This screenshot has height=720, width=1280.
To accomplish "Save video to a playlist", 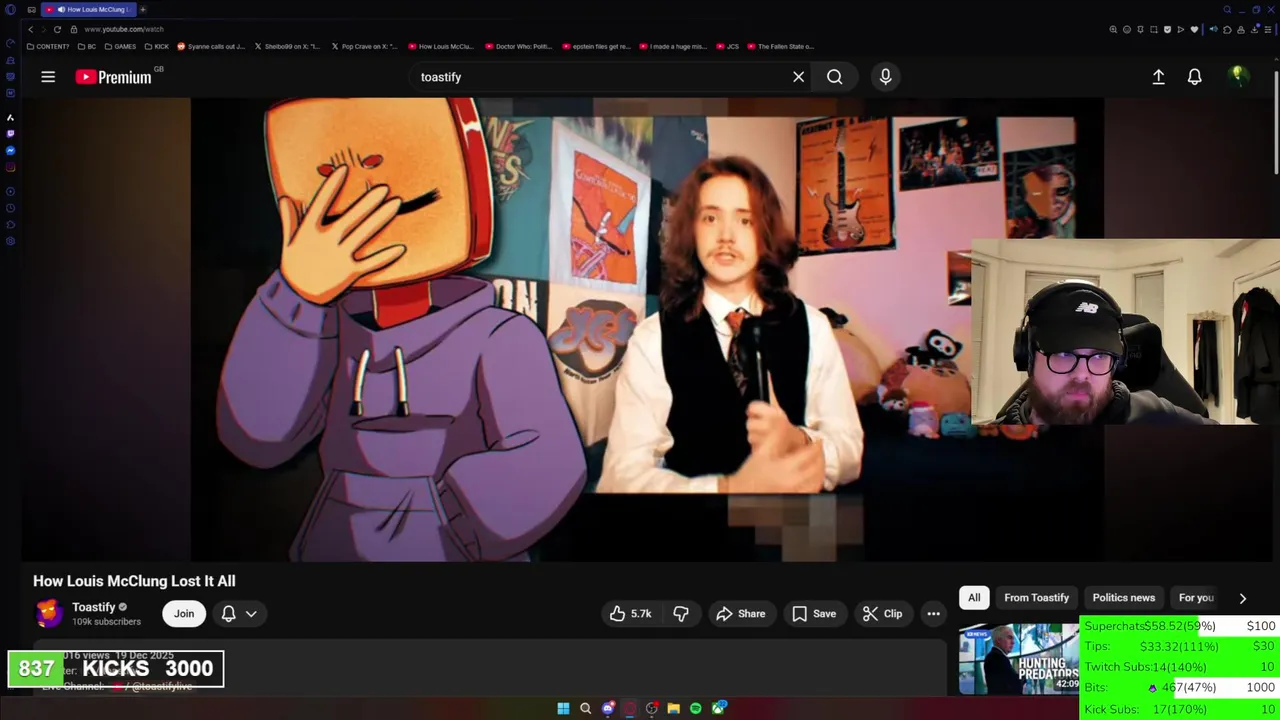I will tap(814, 614).
